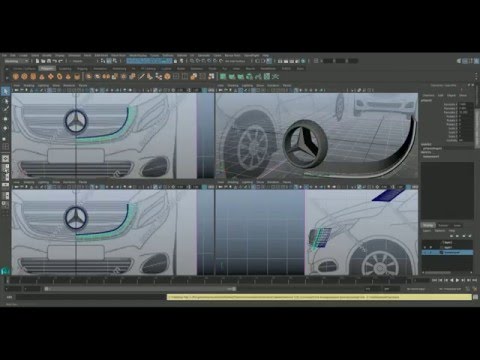Pick the Lasso select tool

point(6,101)
